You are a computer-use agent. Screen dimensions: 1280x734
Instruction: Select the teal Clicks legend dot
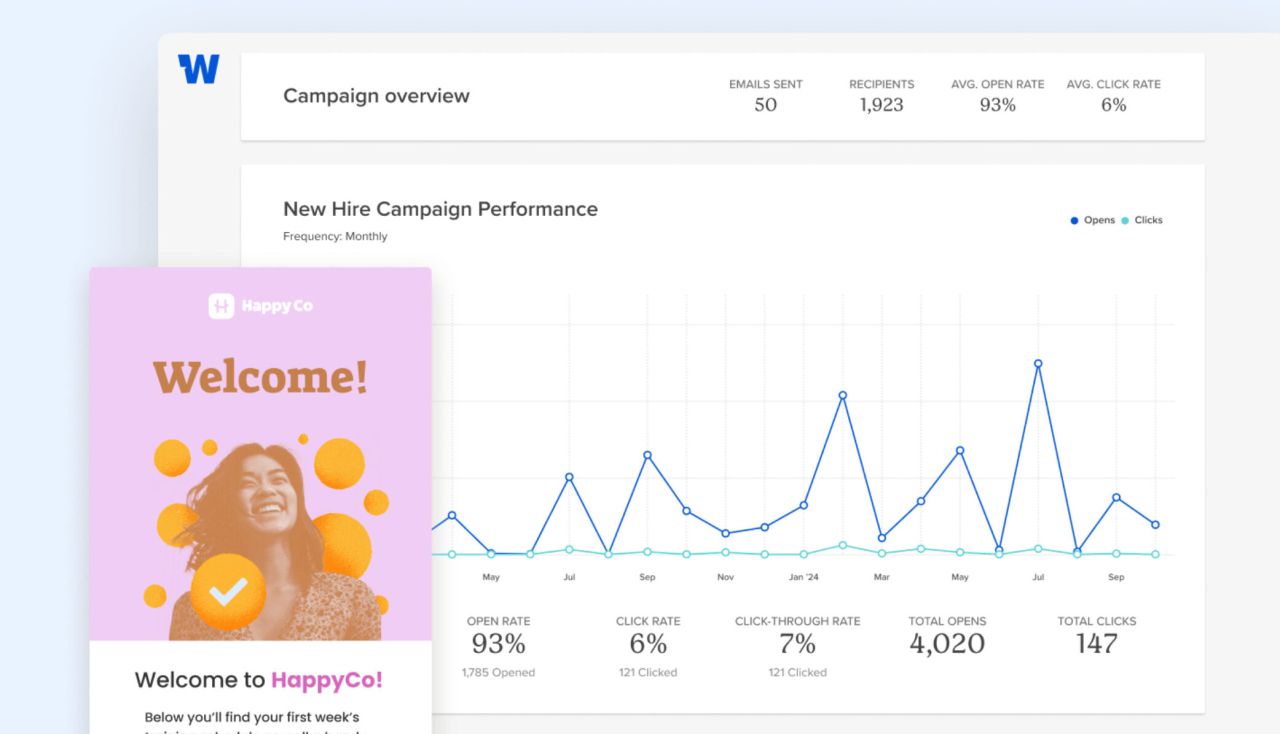pos(1125,220)
